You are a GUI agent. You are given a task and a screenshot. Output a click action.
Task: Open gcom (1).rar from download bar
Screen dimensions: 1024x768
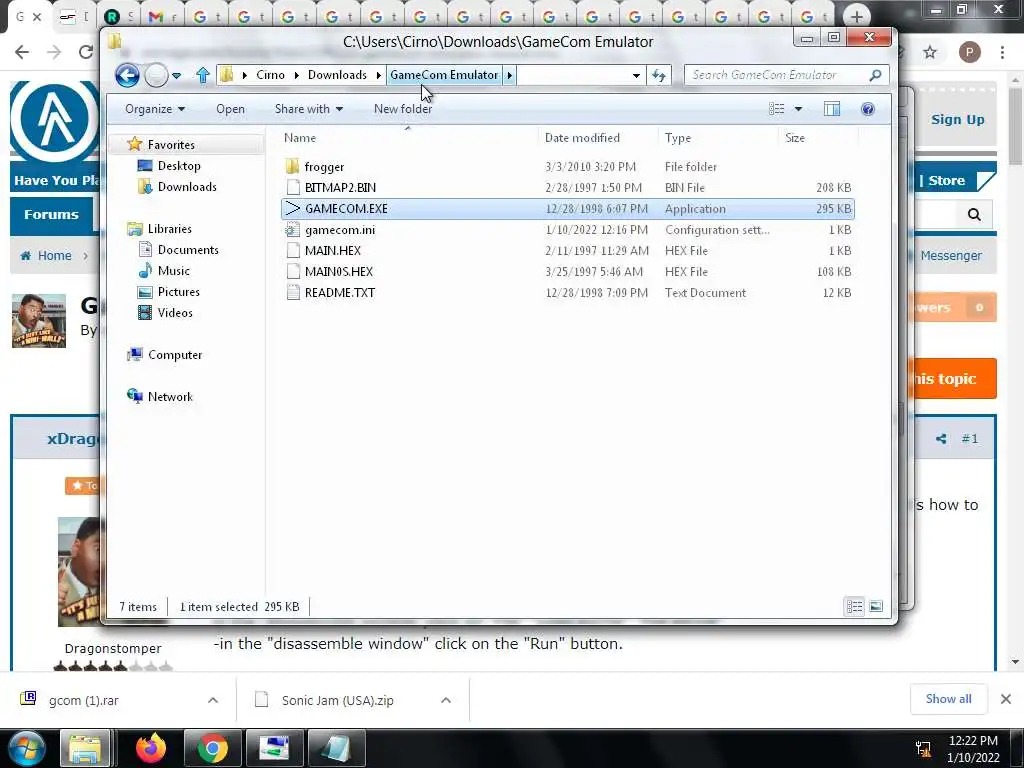(x=84, y=700)
